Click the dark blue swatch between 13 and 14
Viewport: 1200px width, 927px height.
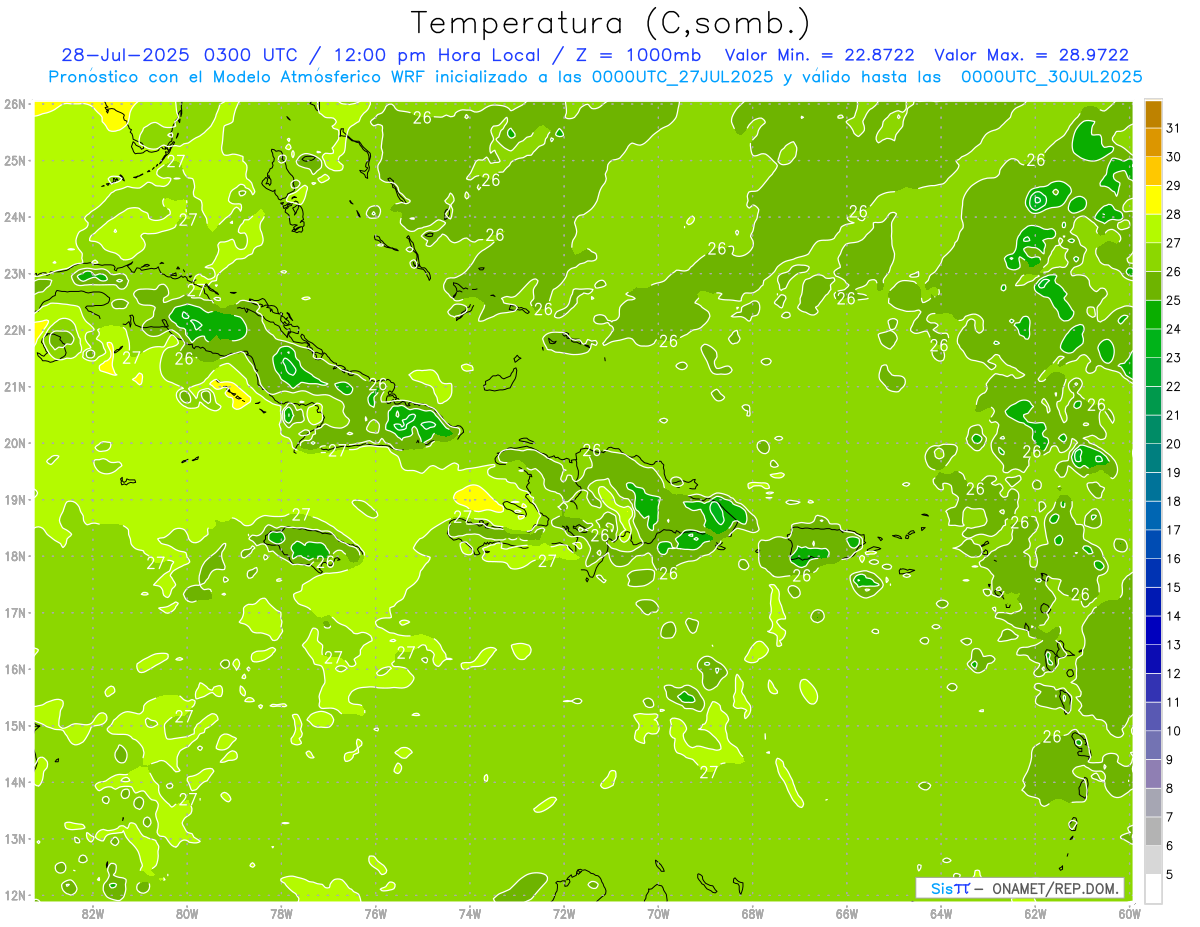pos(1154,630)
